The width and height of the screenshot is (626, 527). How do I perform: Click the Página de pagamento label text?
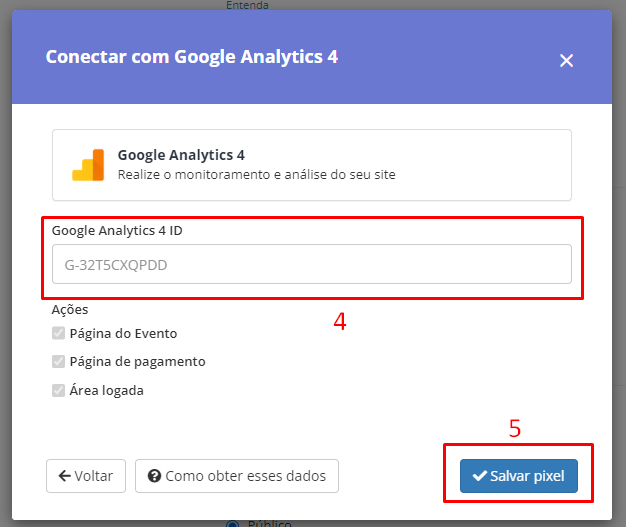(137, 362)
